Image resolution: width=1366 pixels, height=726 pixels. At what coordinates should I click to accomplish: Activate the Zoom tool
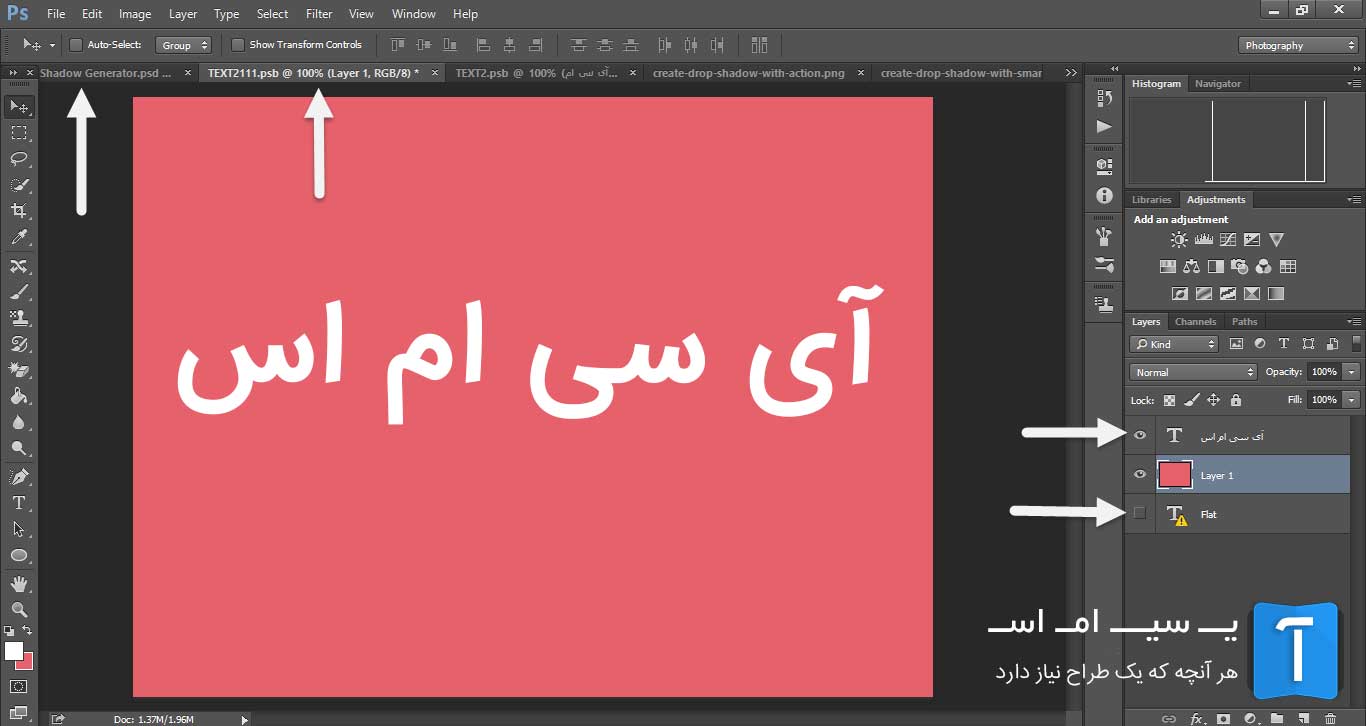[19, 609]
